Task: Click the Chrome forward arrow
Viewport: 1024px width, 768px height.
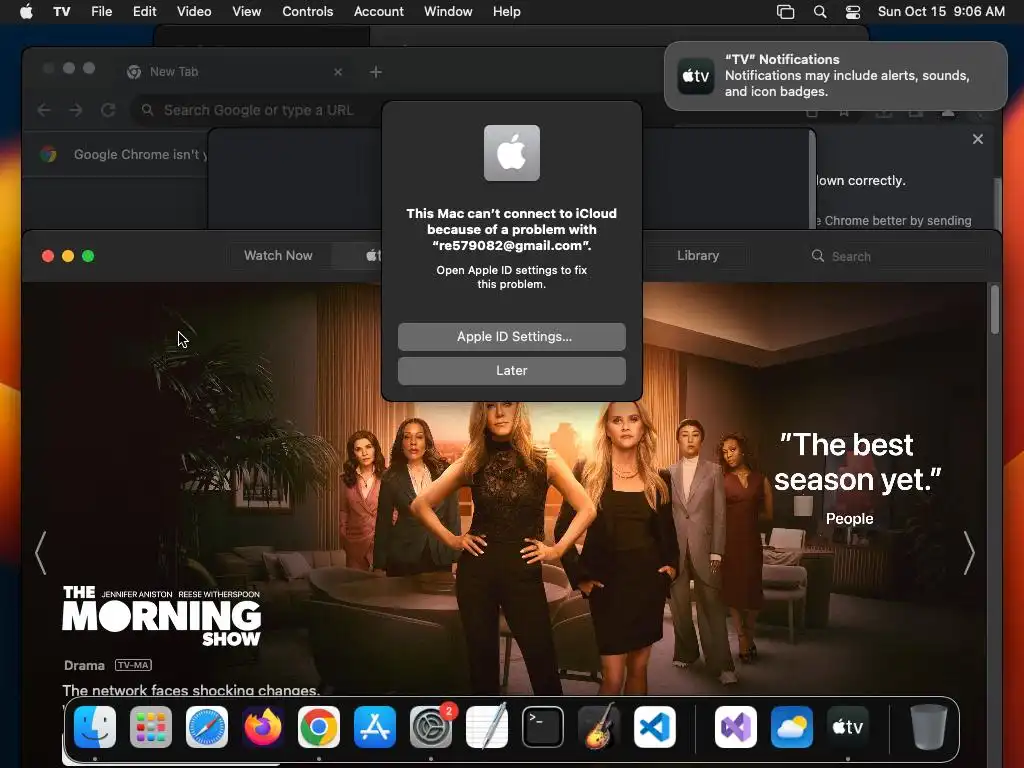Action: coord(76,110)
